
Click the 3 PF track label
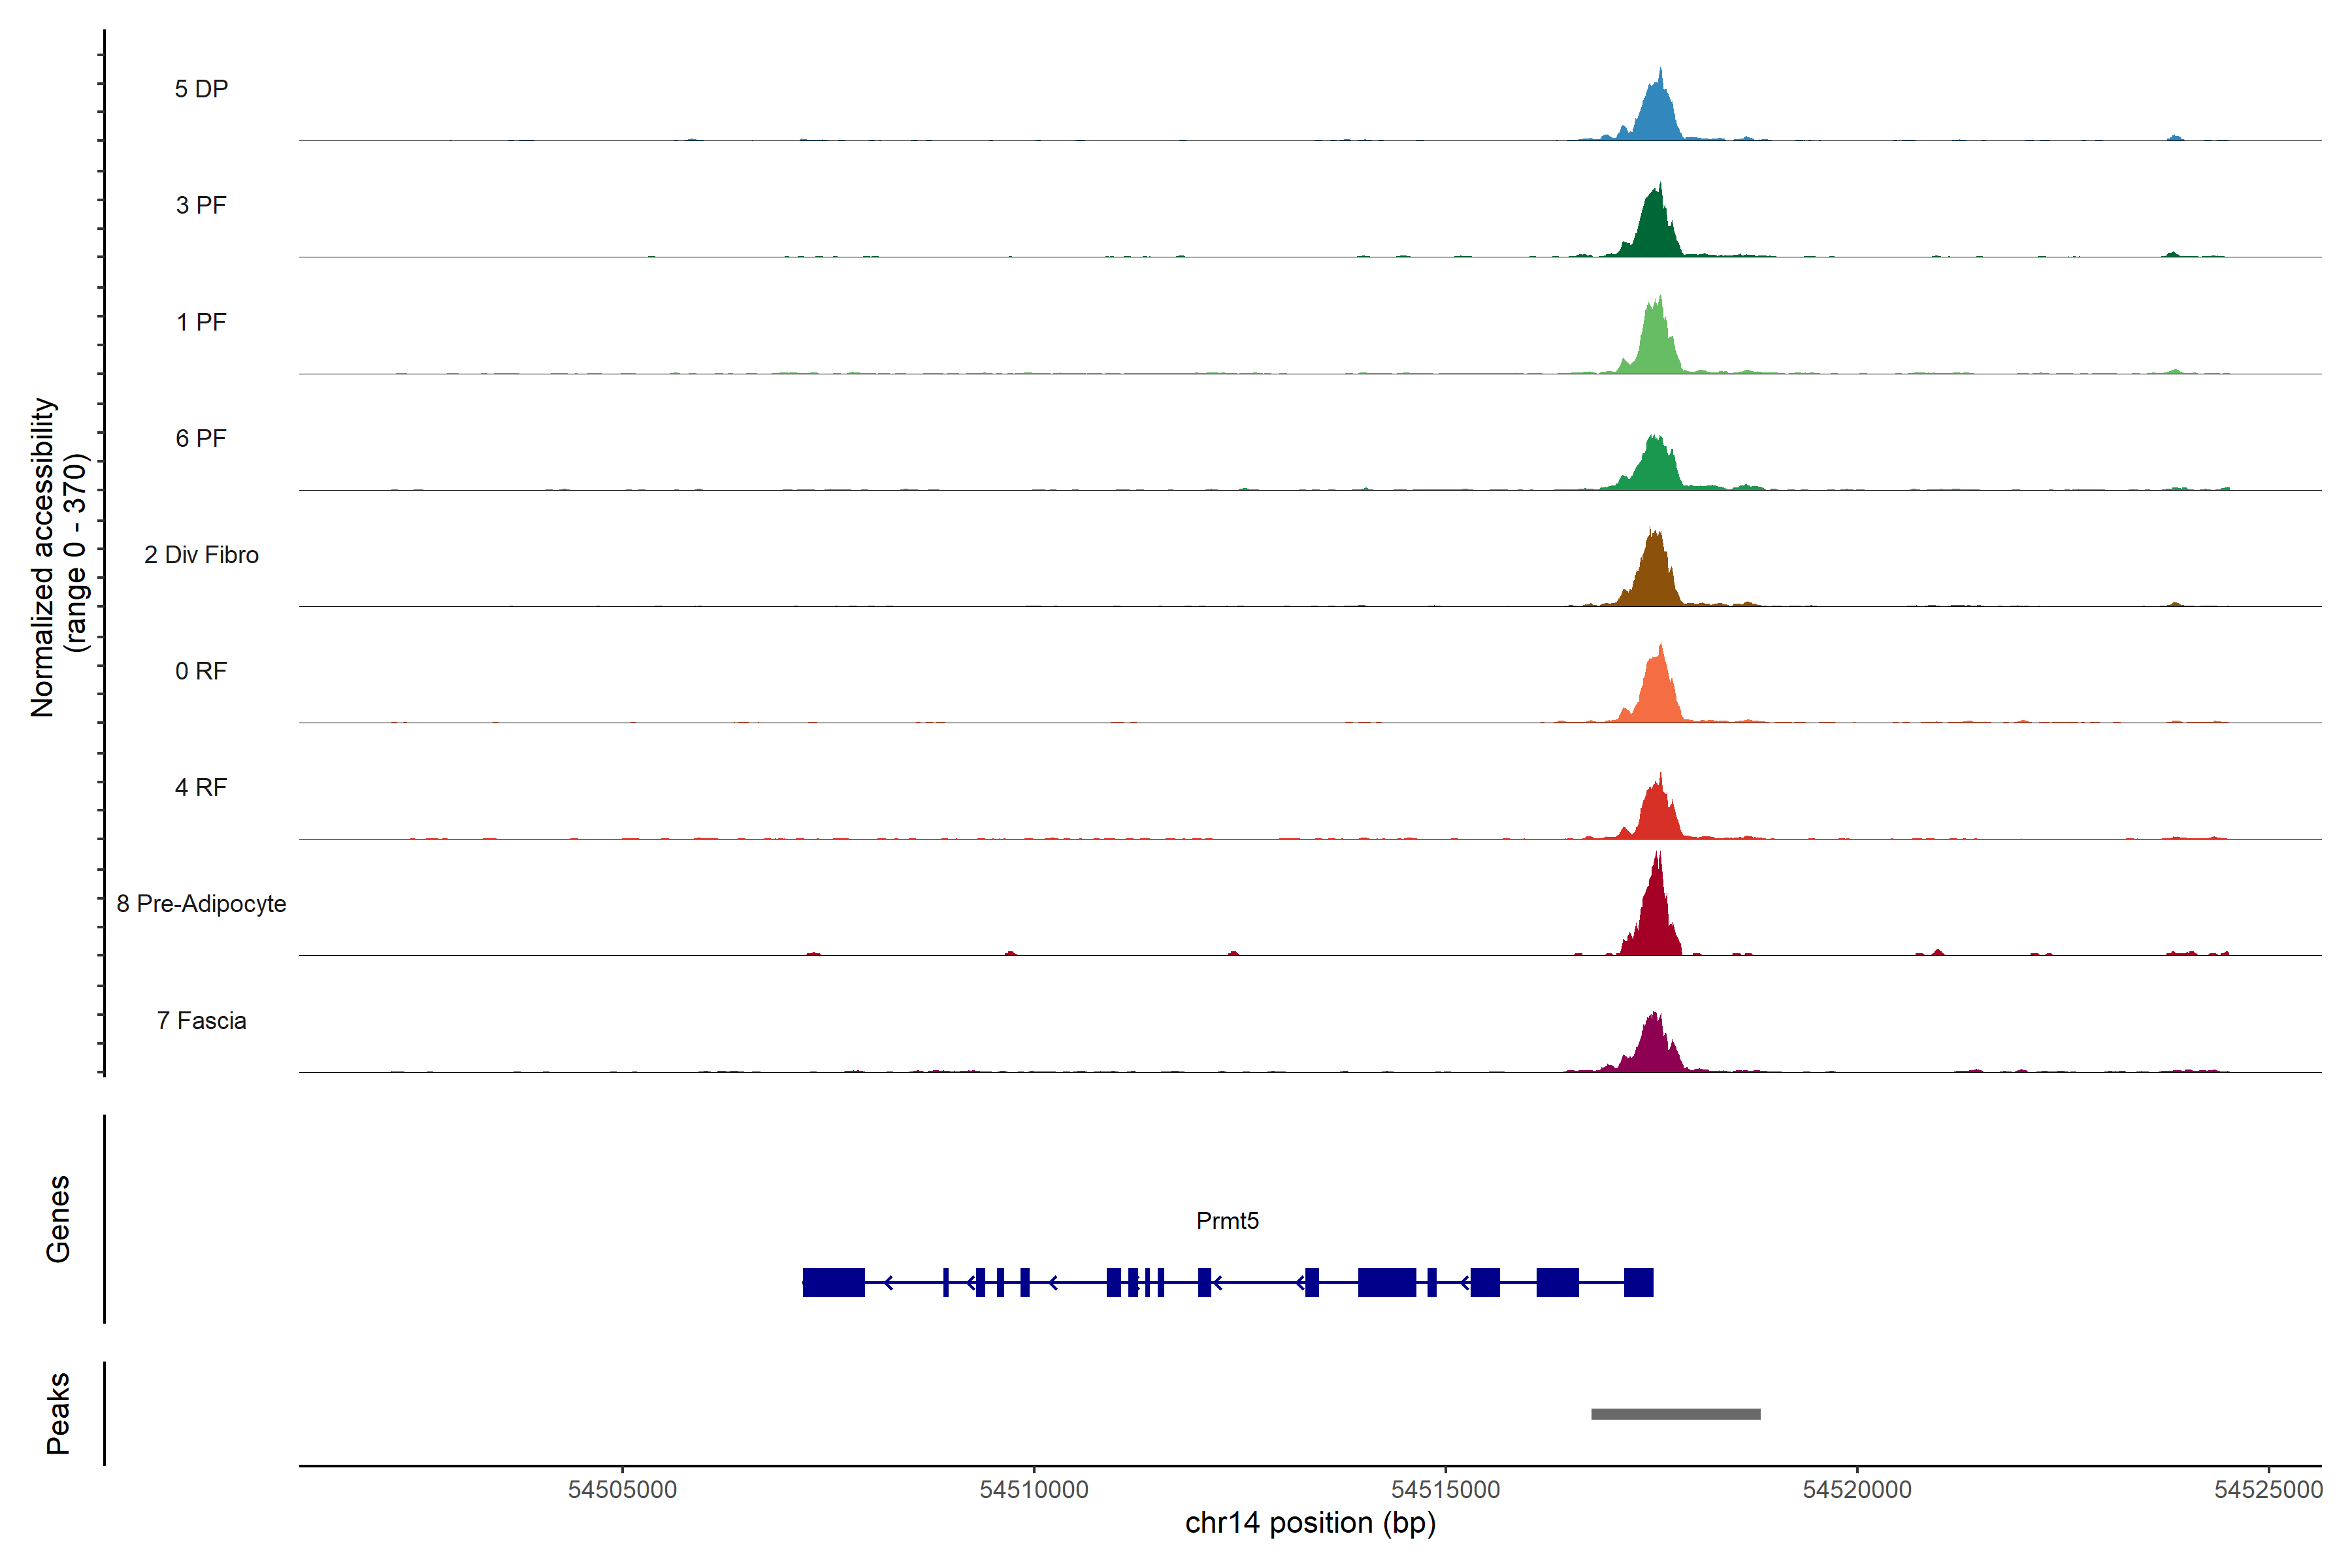(x=201, y=205)
